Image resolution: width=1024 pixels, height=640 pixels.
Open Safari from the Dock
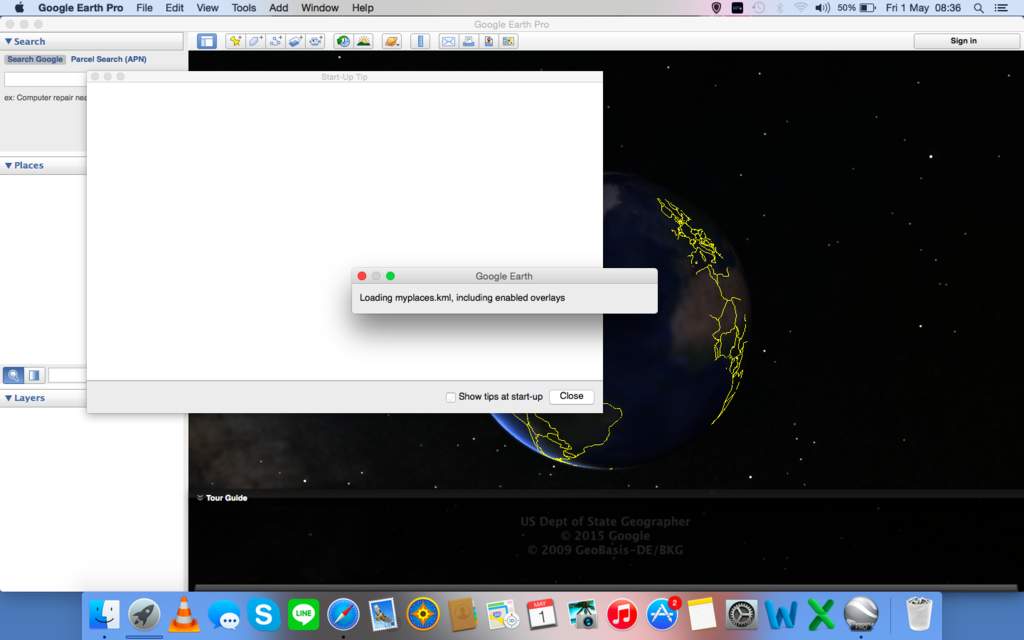344,615
